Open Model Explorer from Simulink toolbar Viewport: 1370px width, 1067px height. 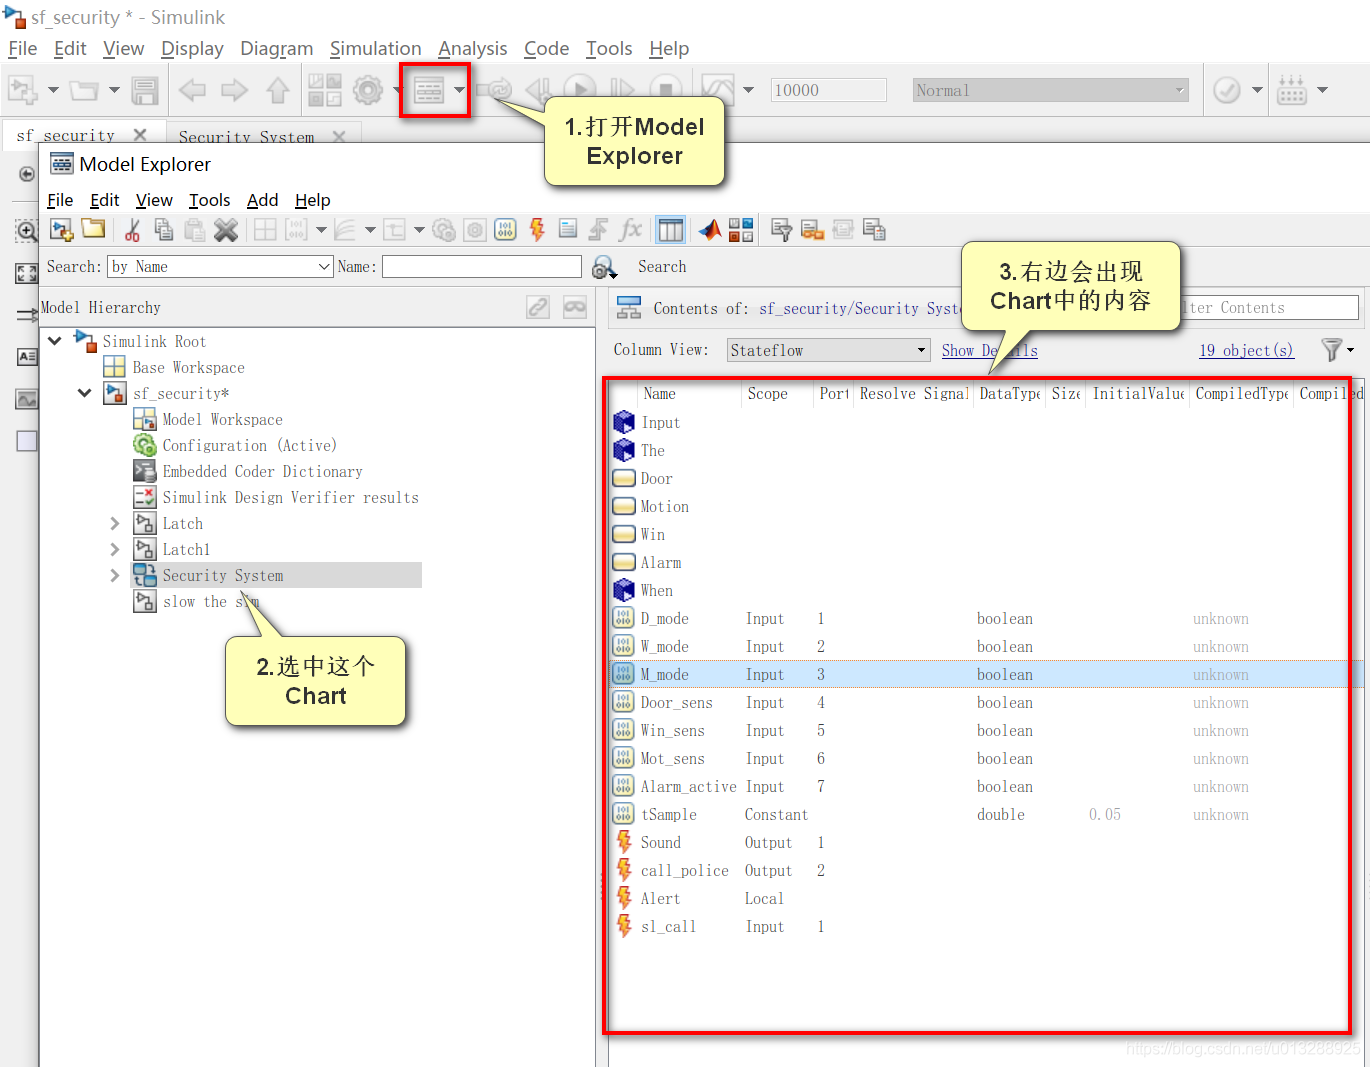428,90
